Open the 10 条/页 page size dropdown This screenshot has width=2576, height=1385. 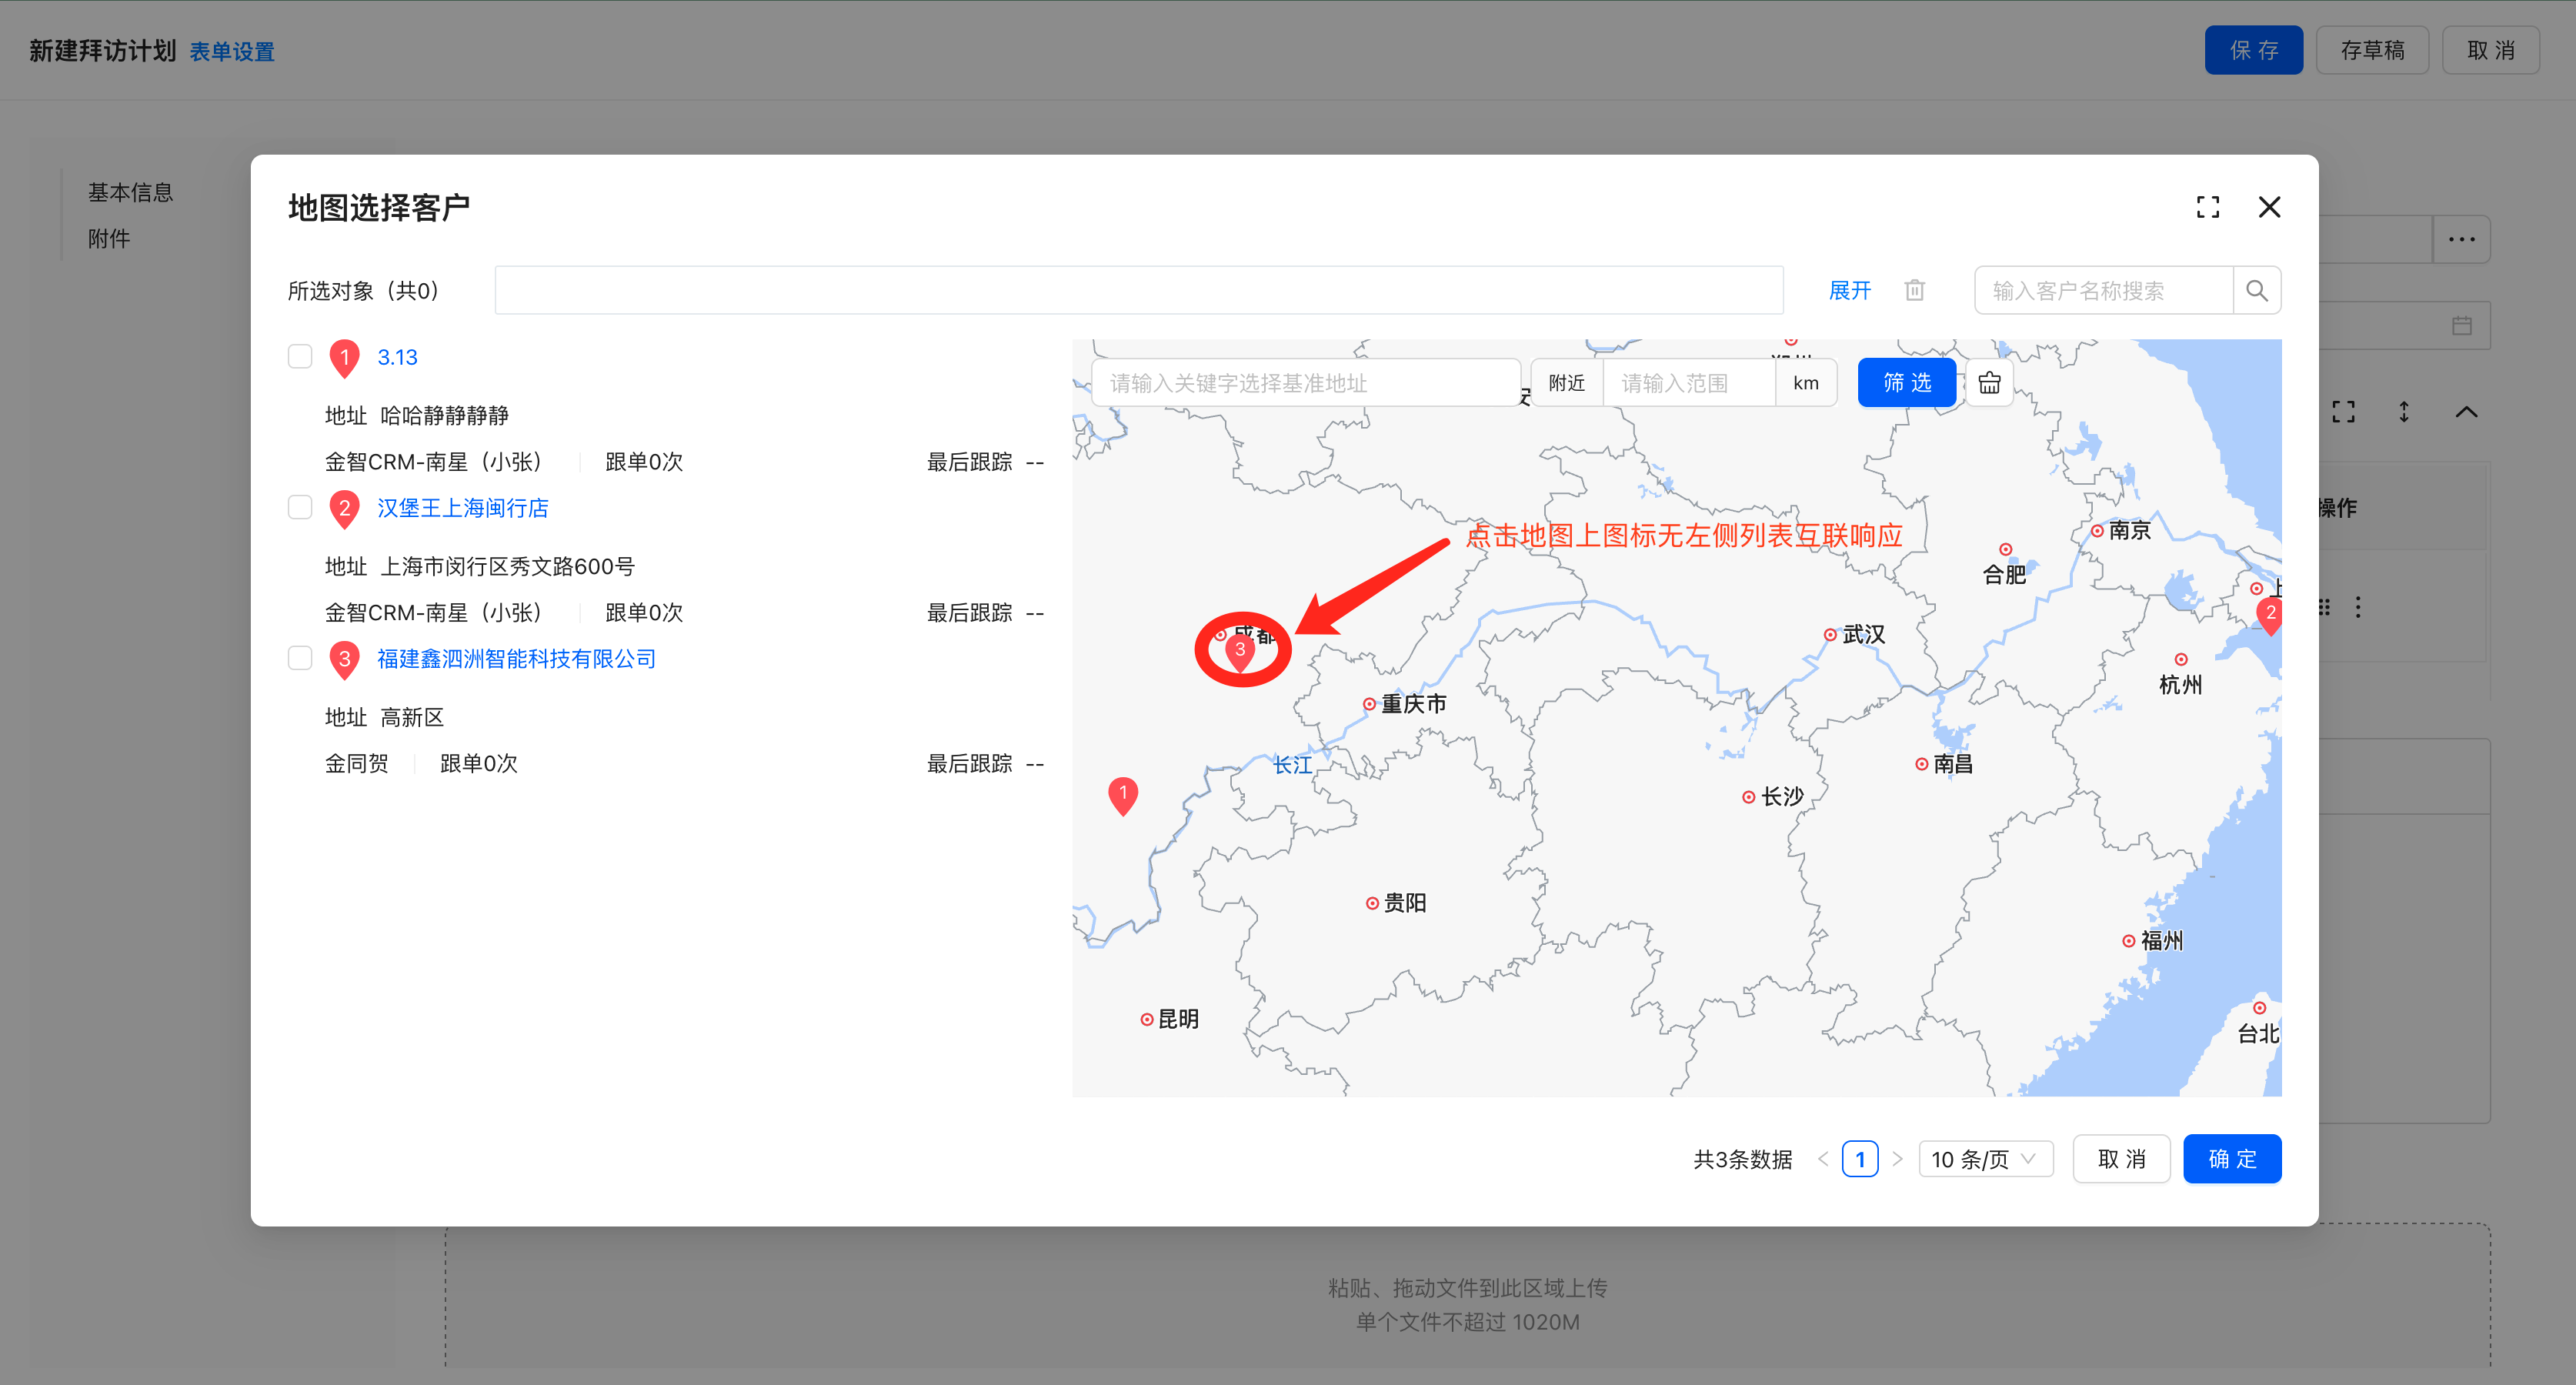(1985, 1159)
